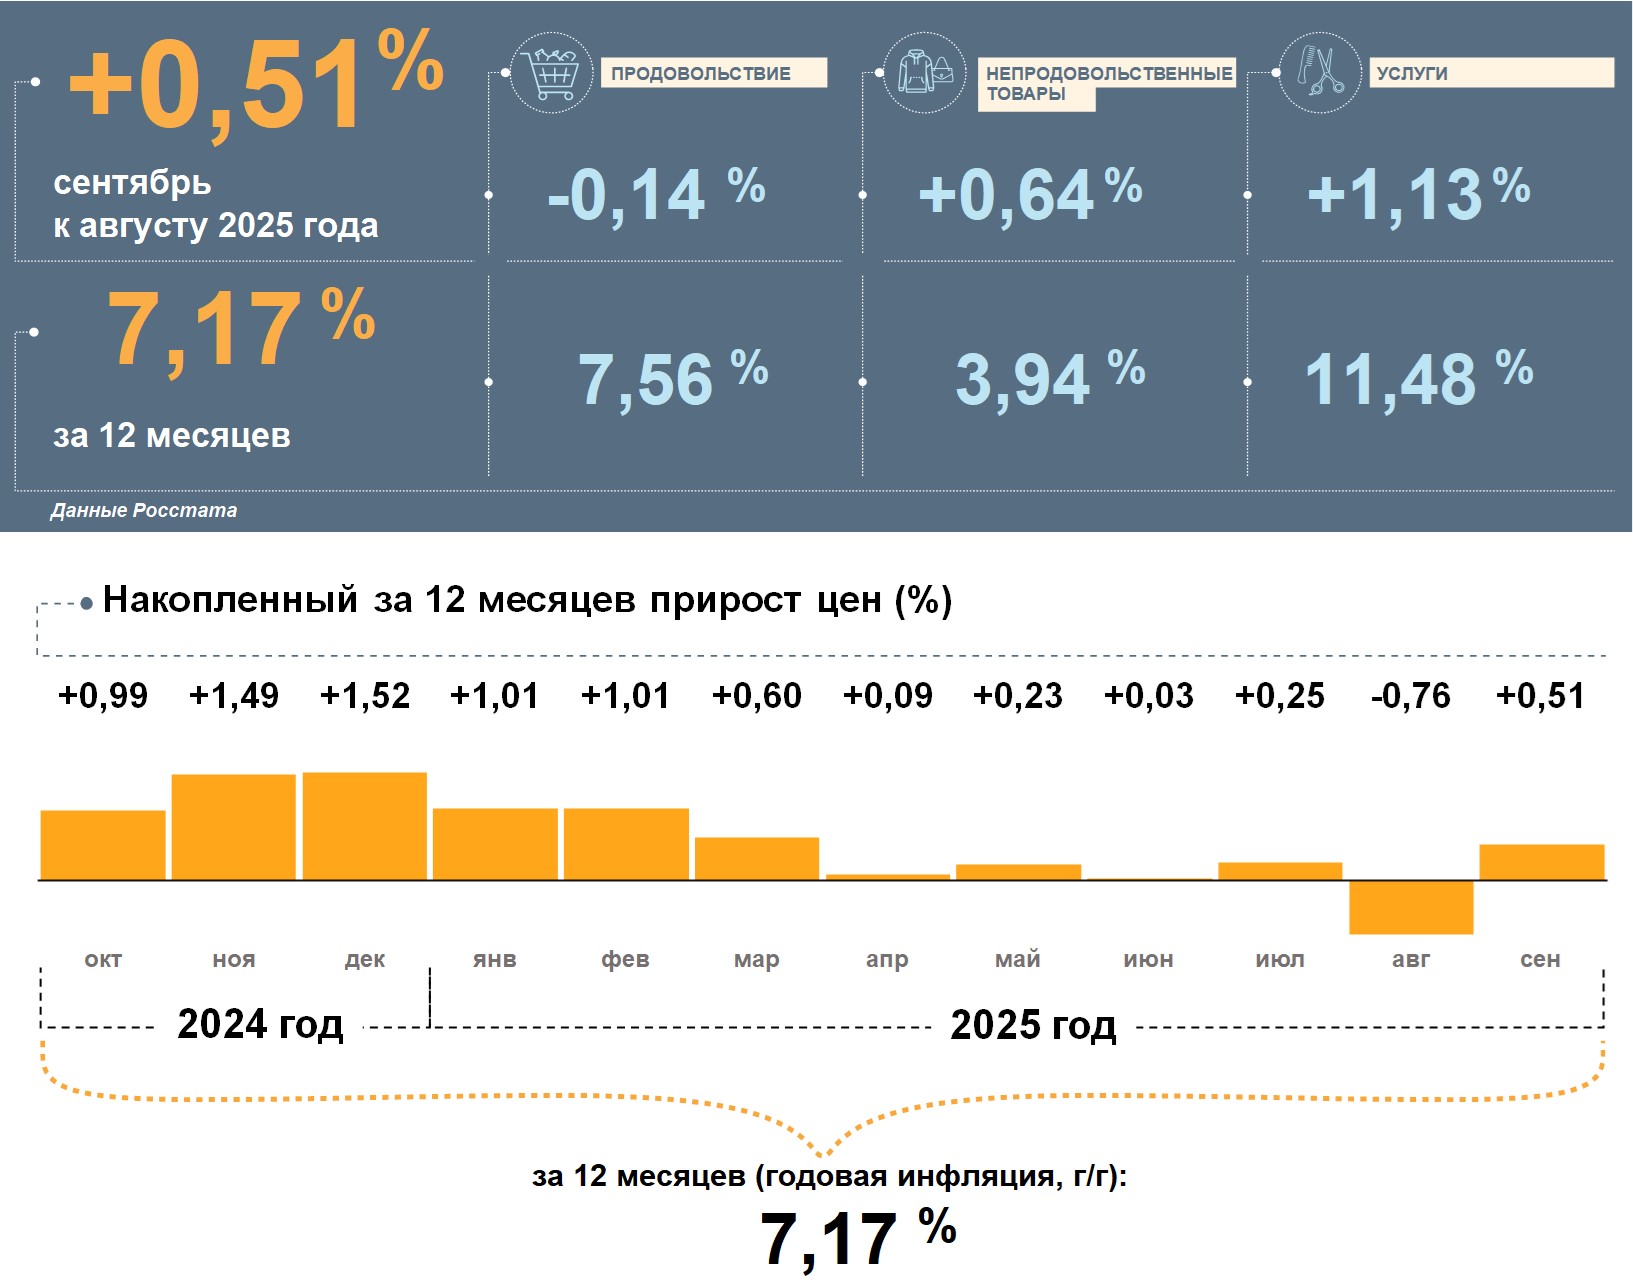Click the -0,14% food monthly value
This screenshot has height=1285, width=1633.
pyautogui.click(x=656, y=194)
